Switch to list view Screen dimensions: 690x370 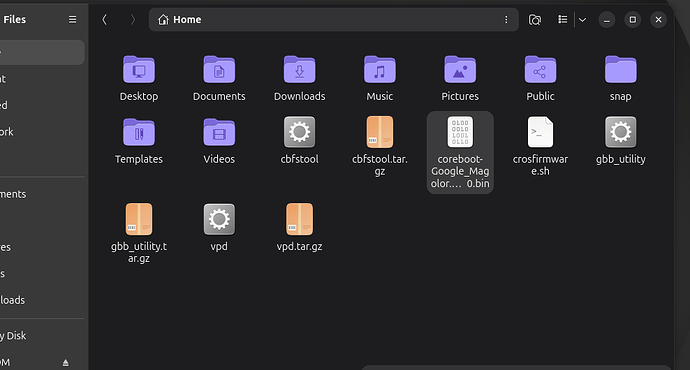pos(562,19)
